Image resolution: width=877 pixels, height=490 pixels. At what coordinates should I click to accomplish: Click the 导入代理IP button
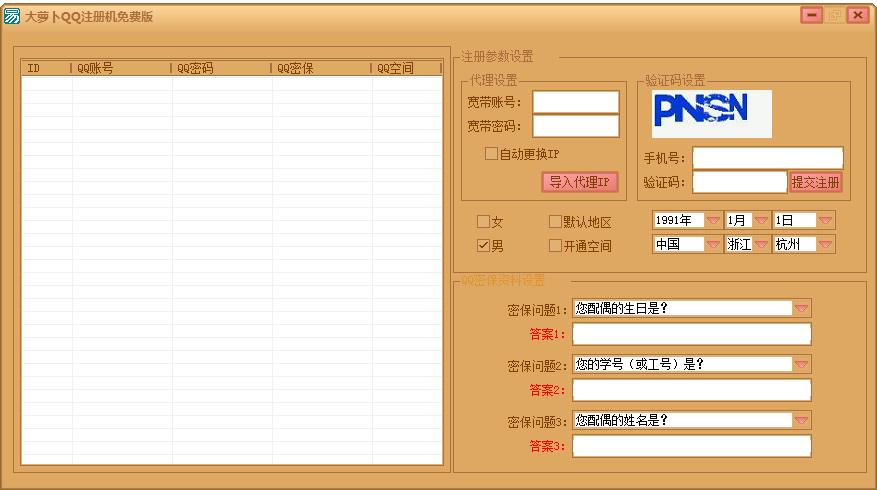(x=580, y=182)
